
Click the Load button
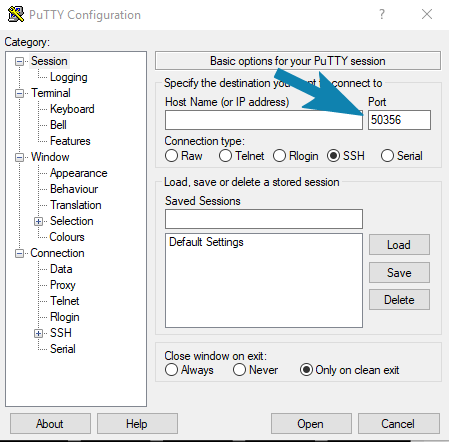(x=399, y=245)
